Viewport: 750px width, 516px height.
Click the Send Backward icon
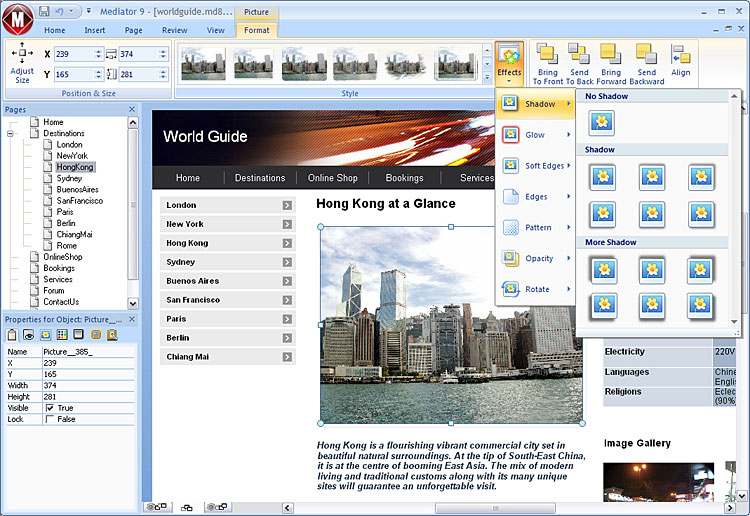pos(646,54)
